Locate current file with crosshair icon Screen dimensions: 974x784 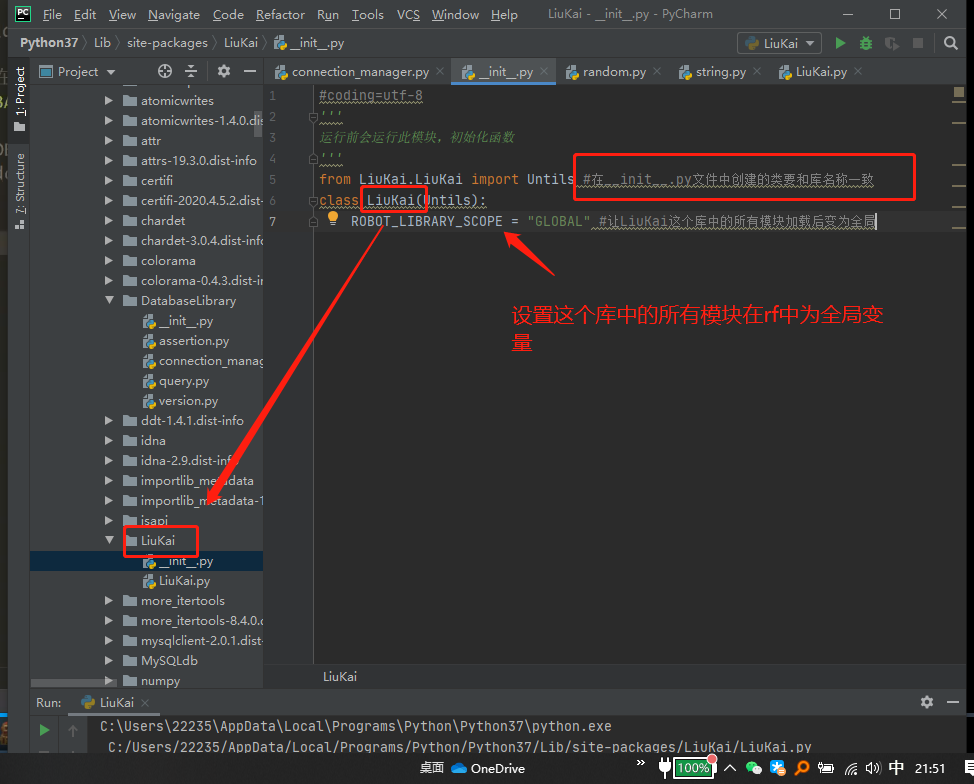pos(165,71)
